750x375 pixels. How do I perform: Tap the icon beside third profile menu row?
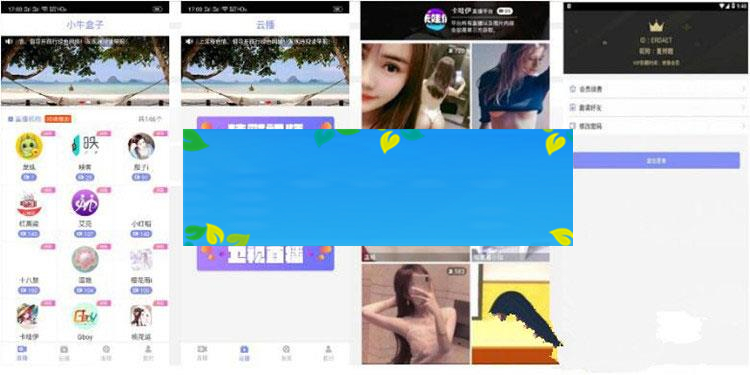click(x=573, y=126)
